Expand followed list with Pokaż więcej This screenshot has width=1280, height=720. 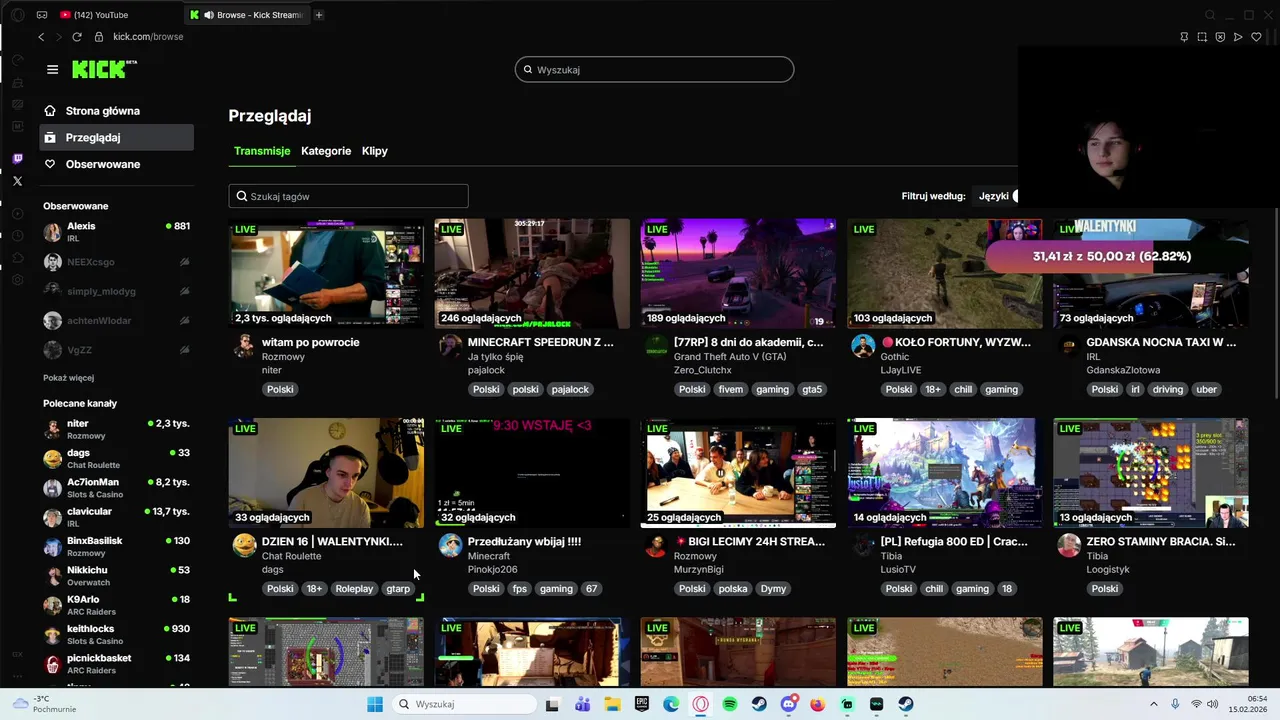[68, 378]
